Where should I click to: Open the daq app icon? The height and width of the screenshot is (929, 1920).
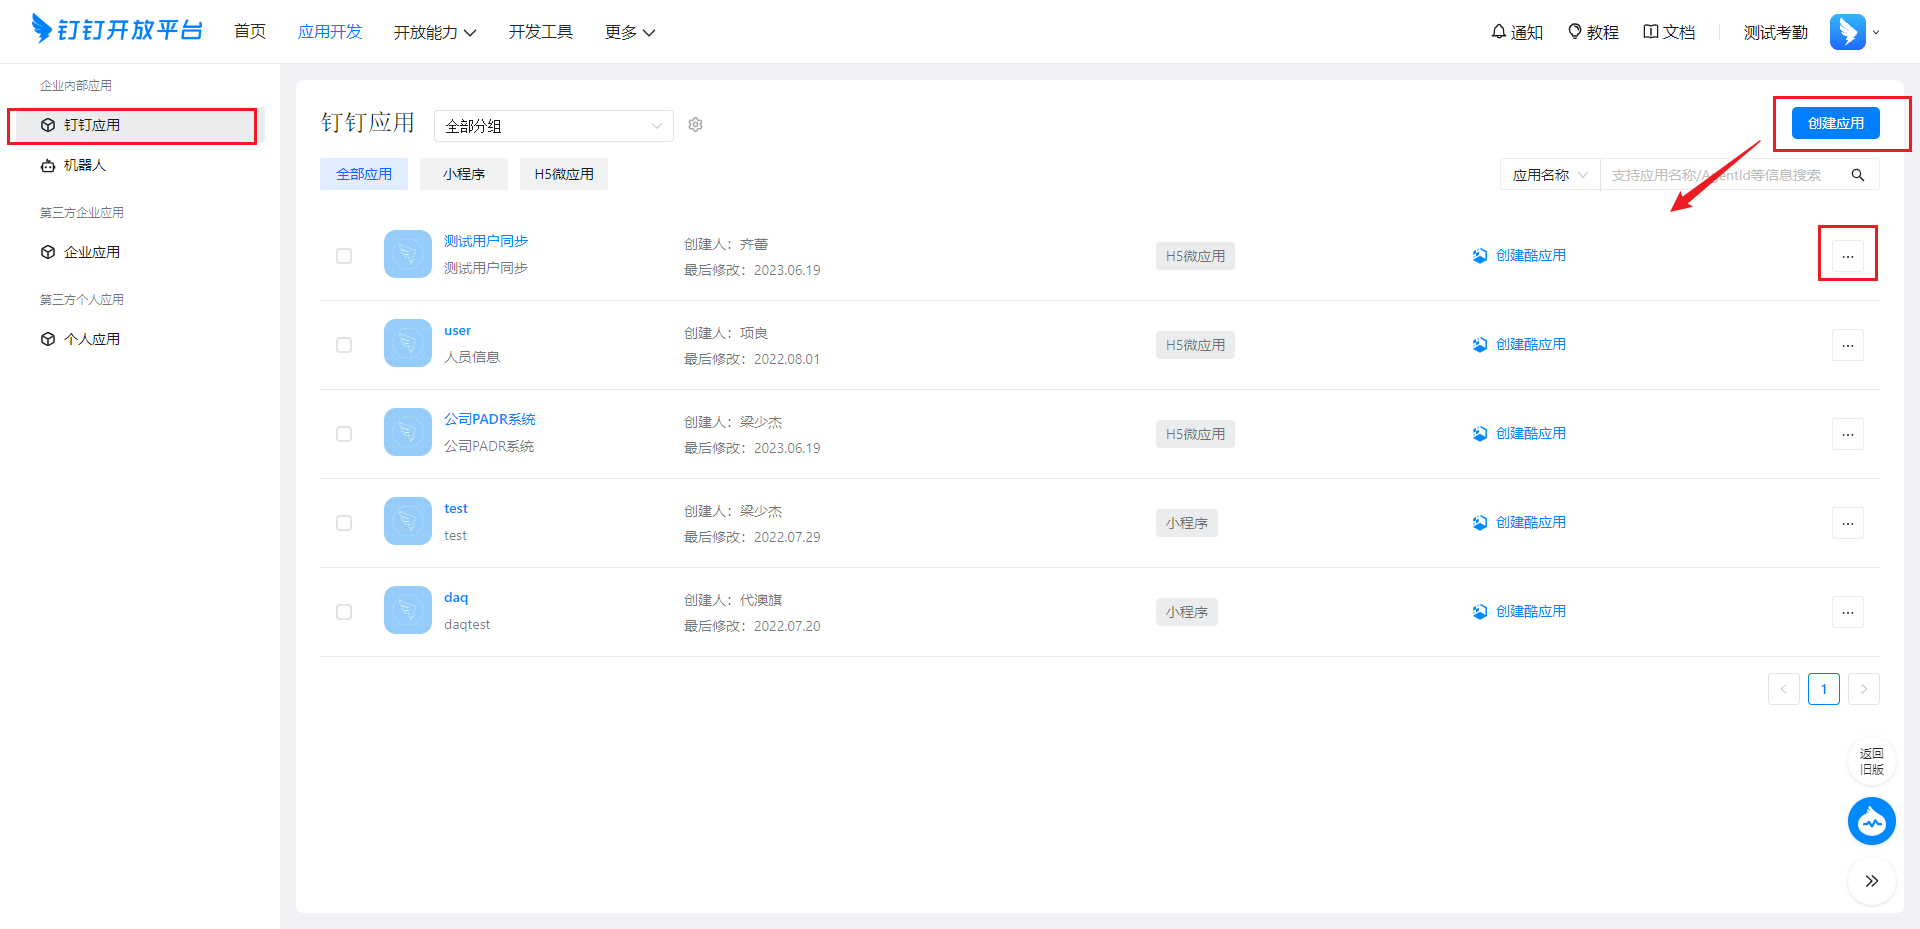pos(408,610)
